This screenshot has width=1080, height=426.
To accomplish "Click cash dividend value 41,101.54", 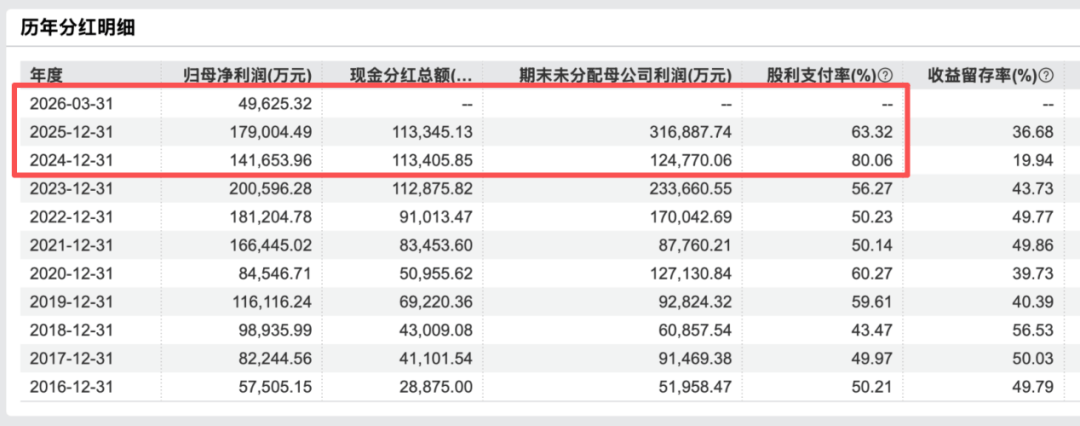I will [x=437, y=358].
